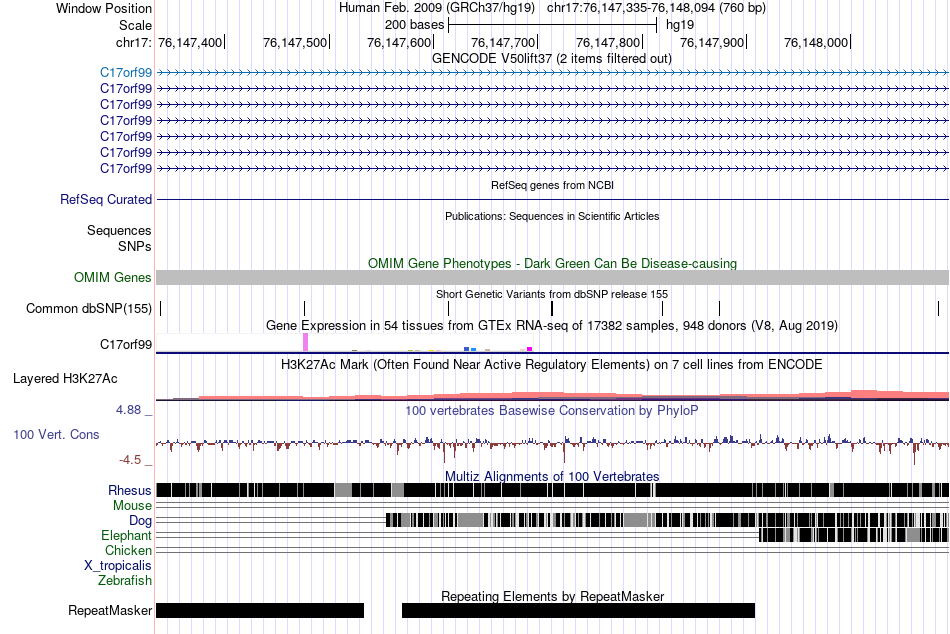Open the RefSeq Curated track label

click(106, 199)
